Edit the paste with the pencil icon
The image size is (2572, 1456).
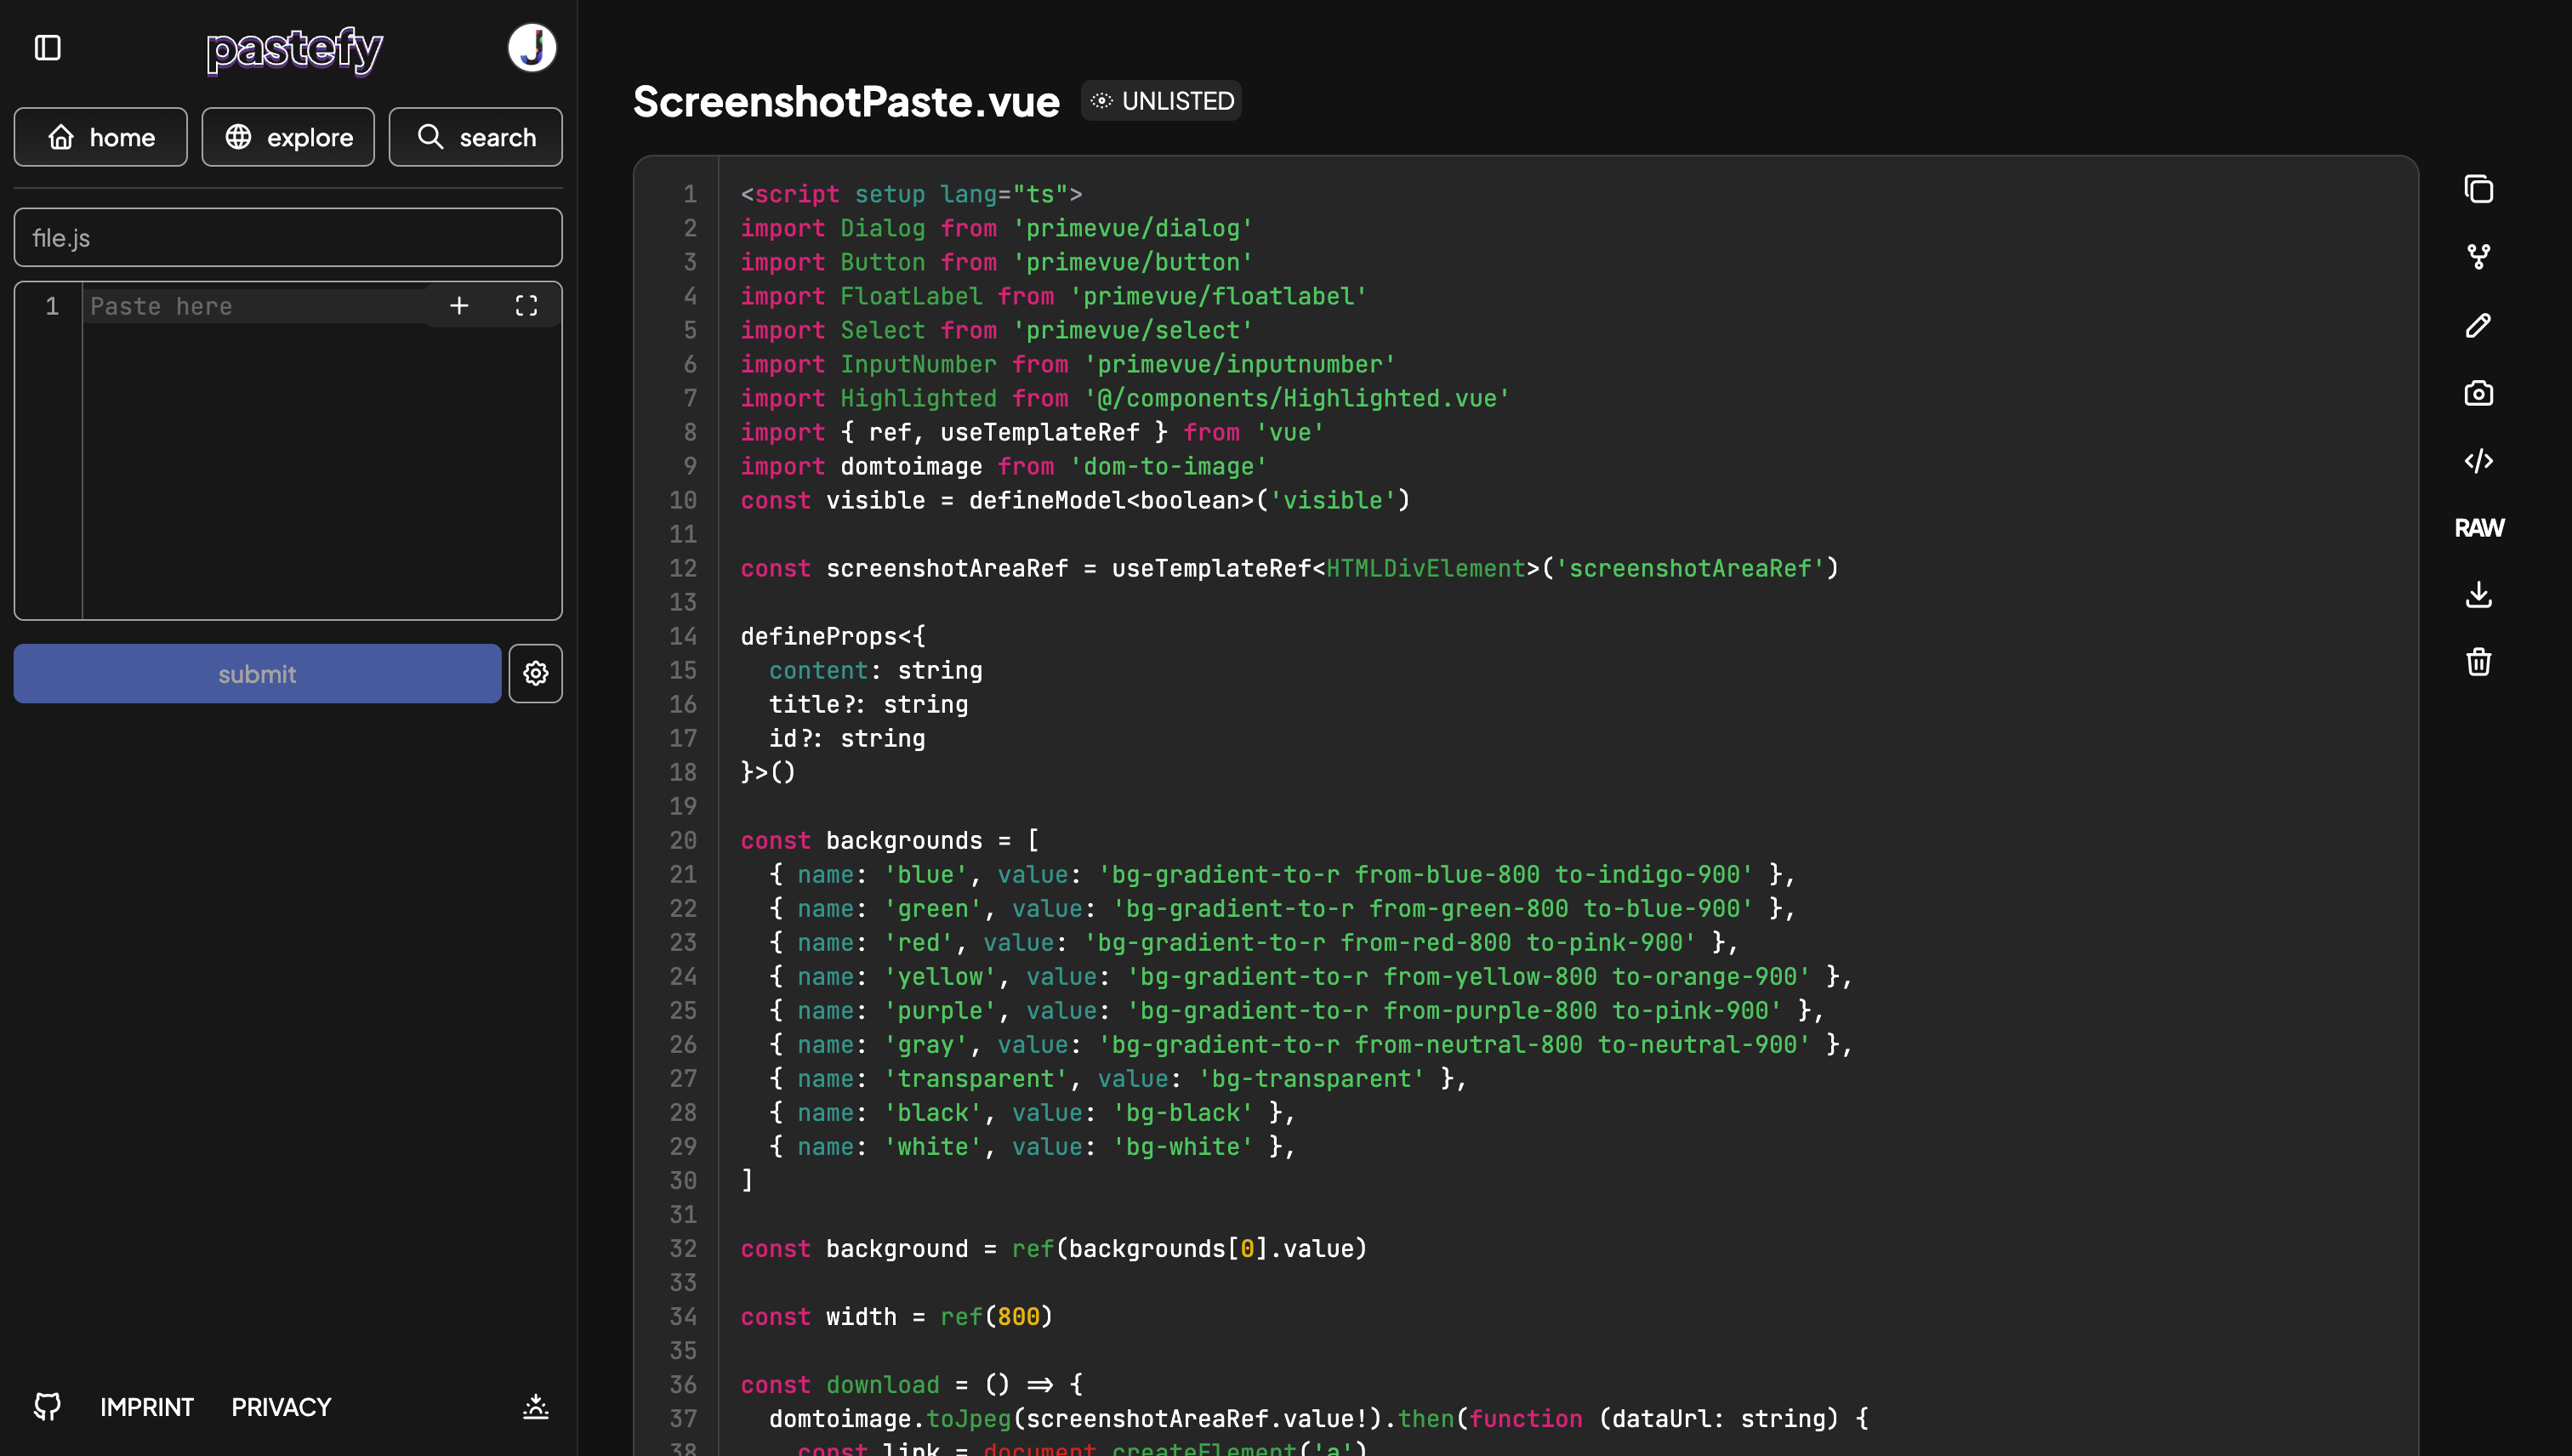tap(2478, 325)
